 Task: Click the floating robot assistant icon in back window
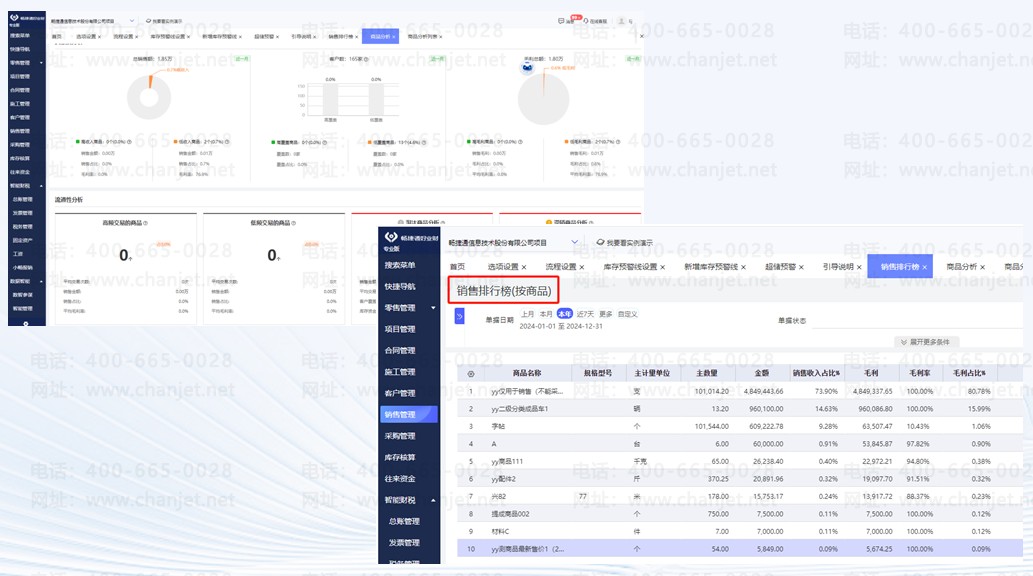pos(527,67)
